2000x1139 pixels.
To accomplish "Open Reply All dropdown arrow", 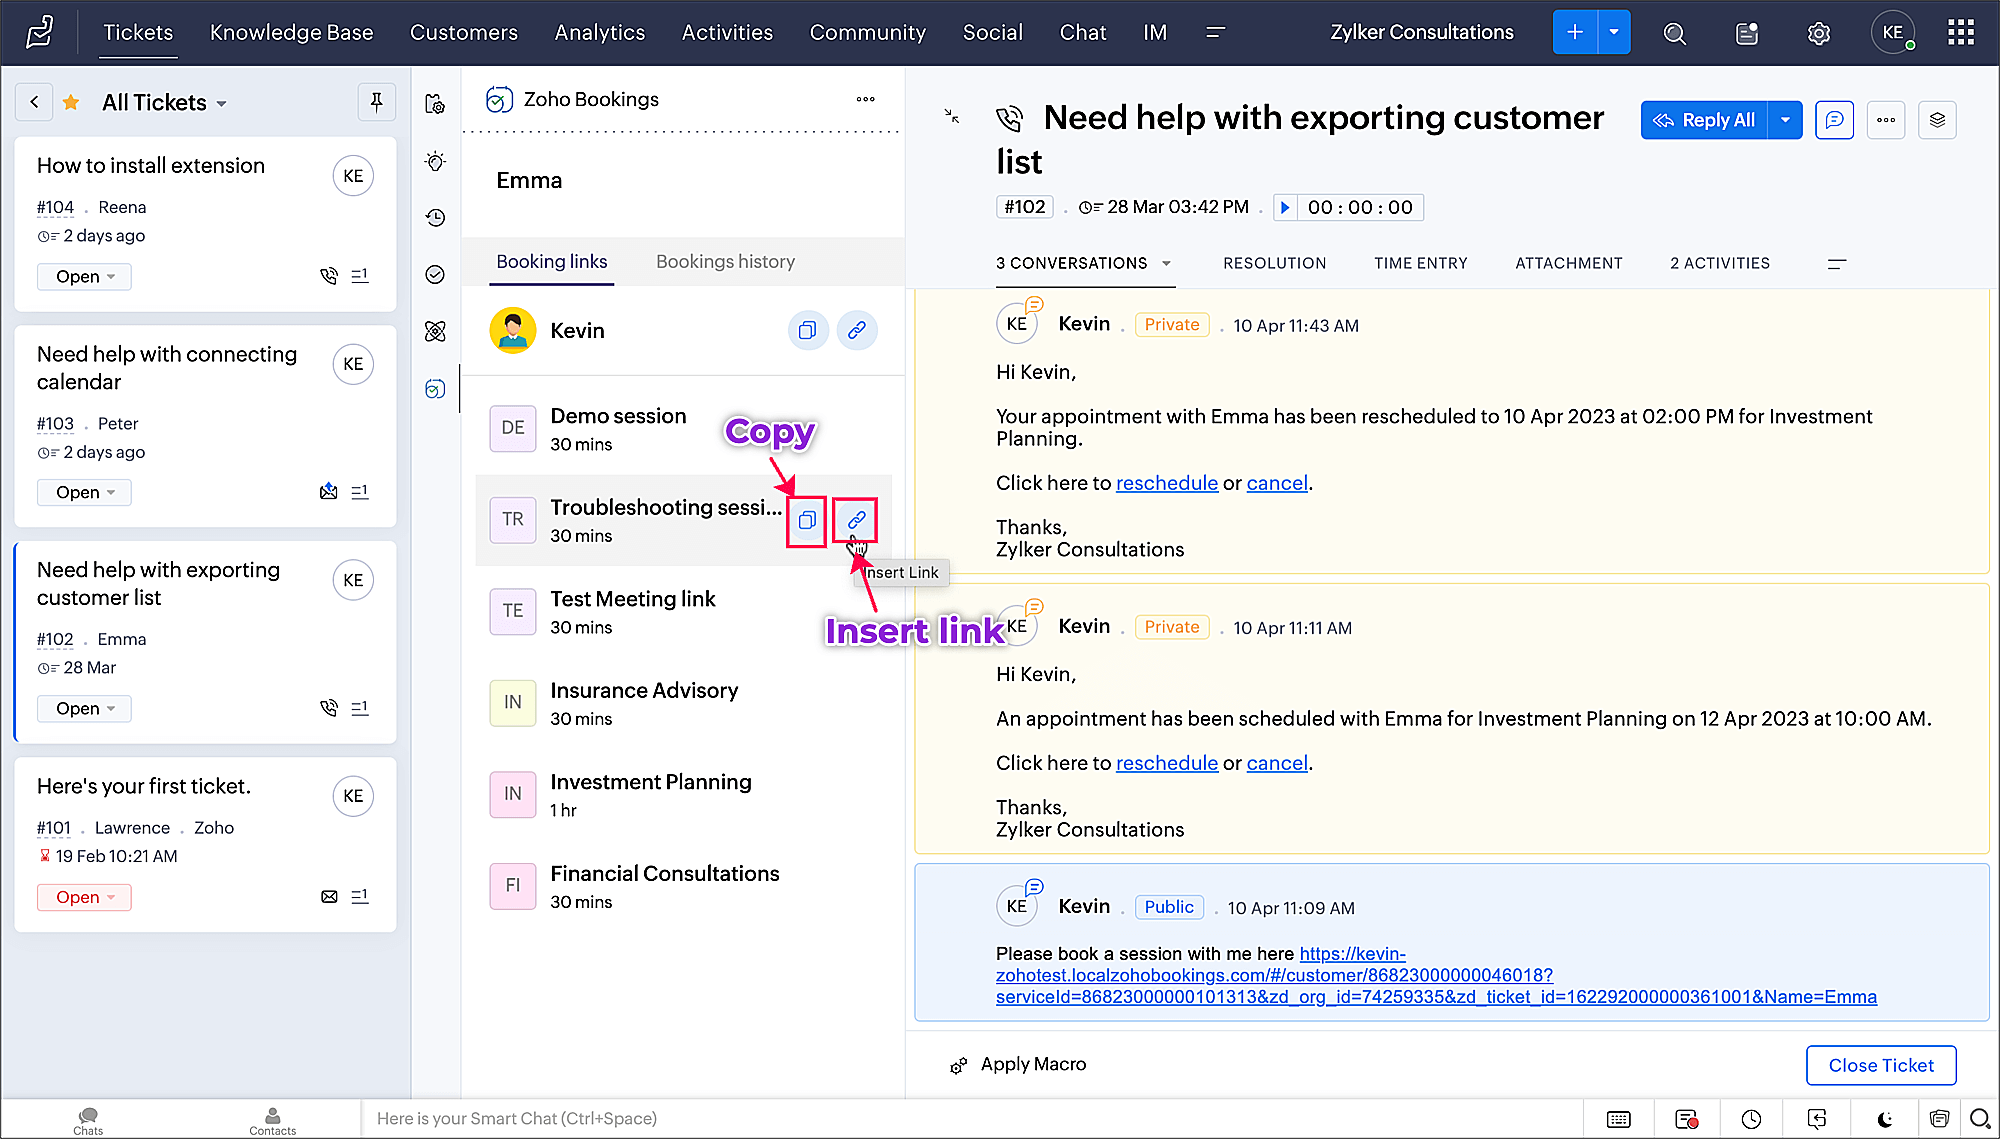I will tap(1785, 120).
